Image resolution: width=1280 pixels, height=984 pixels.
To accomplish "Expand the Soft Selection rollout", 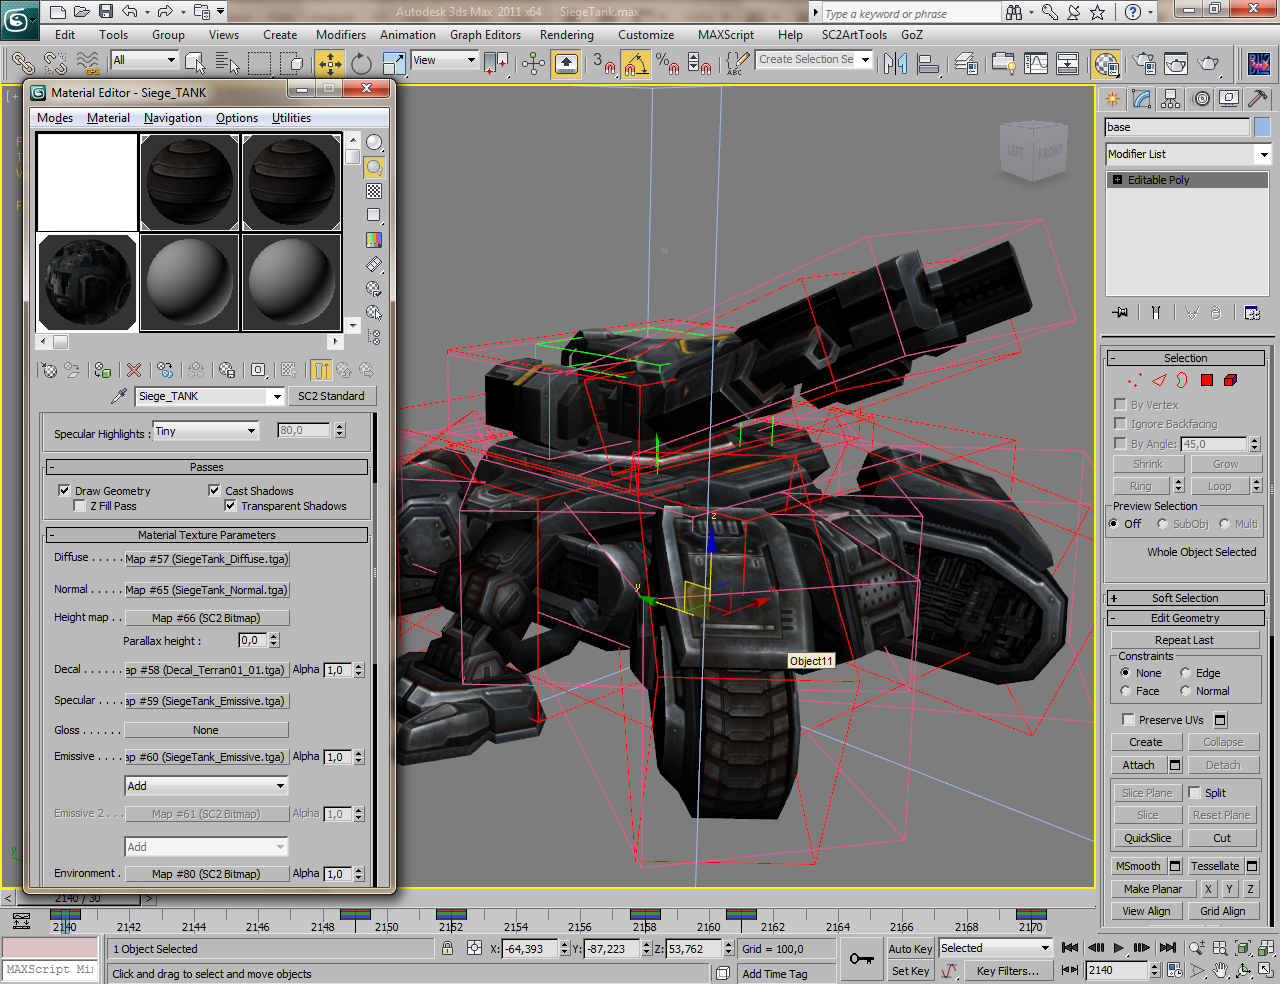I will [x=1185, y=598].
